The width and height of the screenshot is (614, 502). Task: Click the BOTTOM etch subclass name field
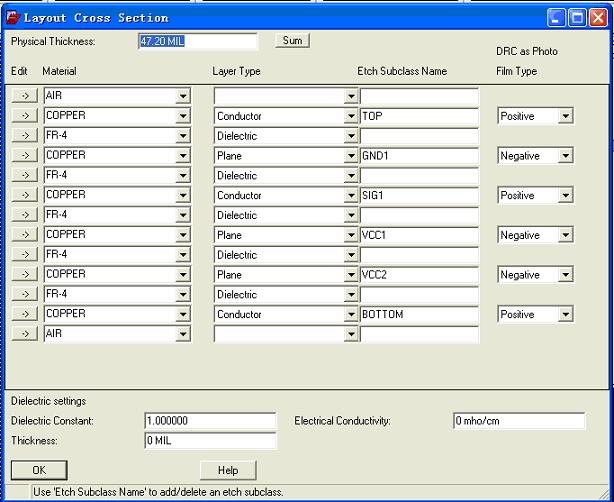419,314
